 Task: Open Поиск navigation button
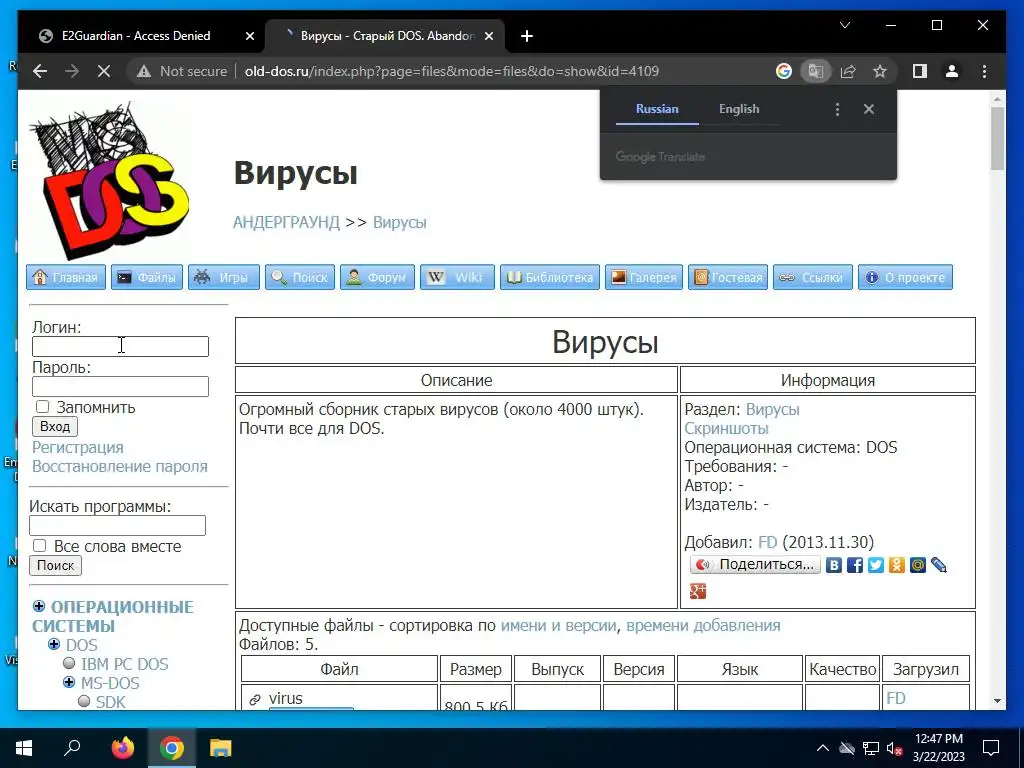(300, 277)
